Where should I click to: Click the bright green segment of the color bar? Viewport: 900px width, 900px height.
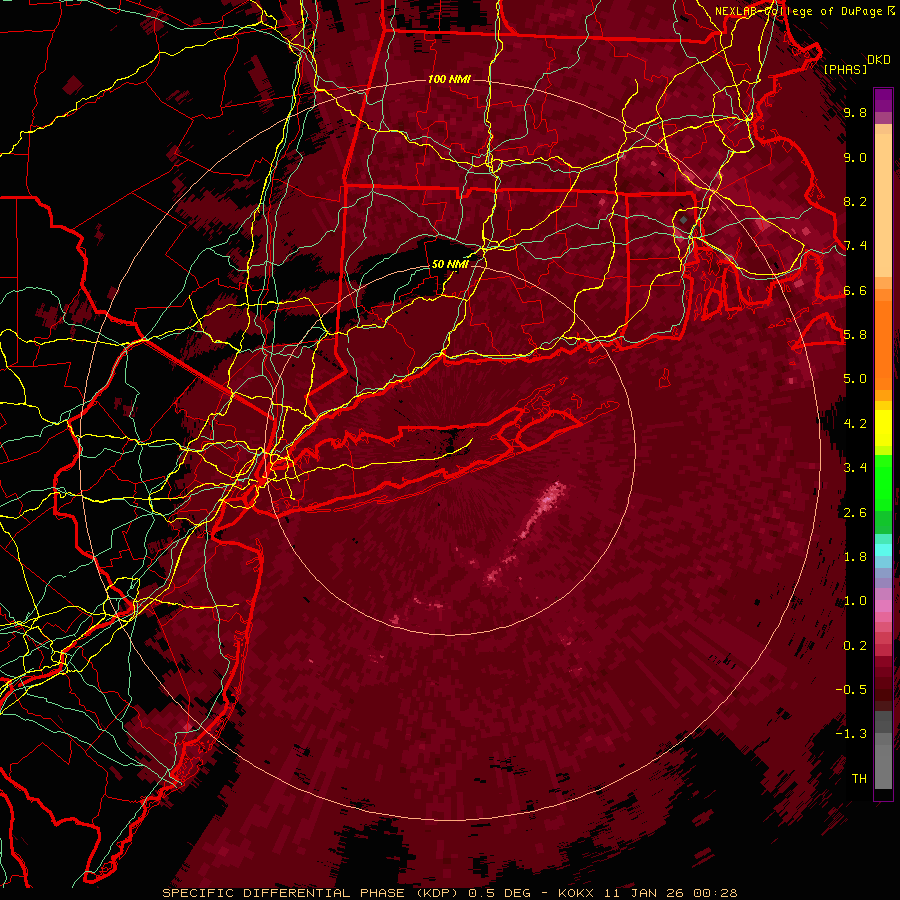[x=883, y=482]
